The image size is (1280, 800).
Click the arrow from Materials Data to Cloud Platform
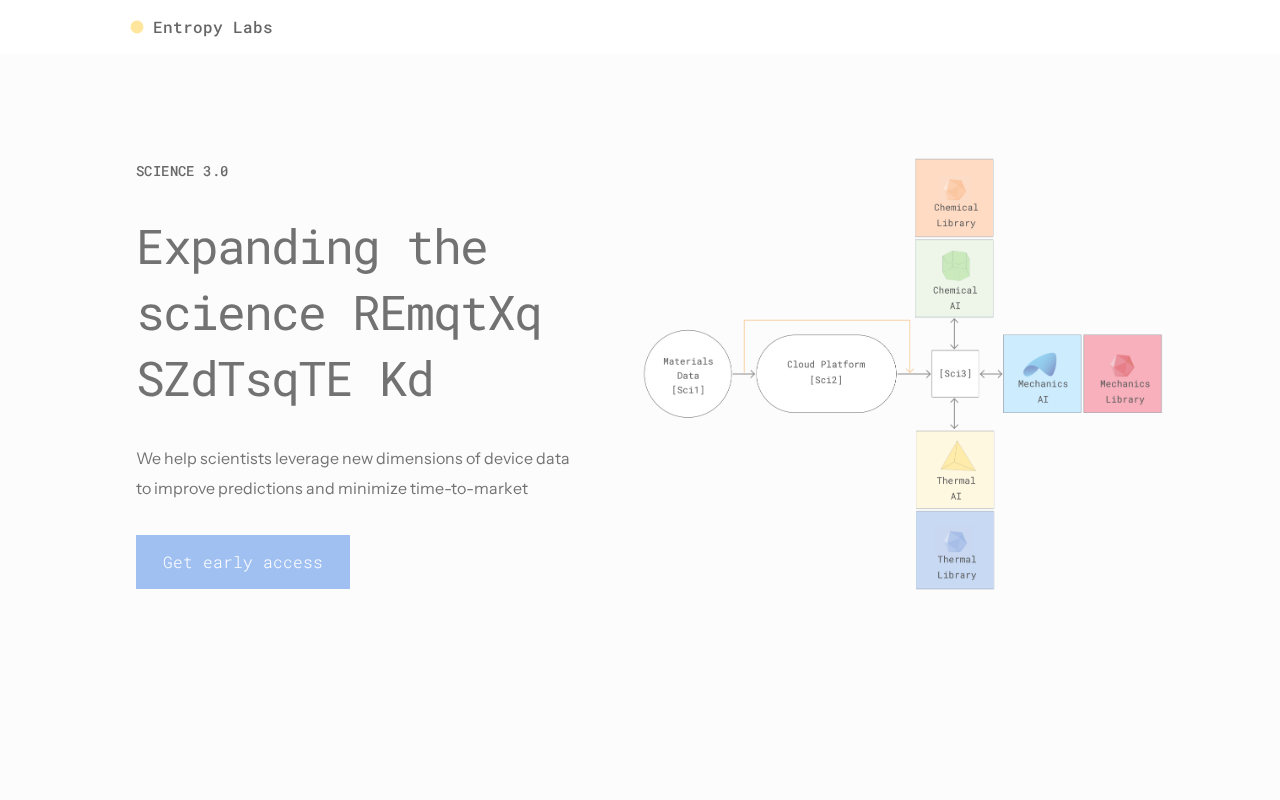coord(743,374)
